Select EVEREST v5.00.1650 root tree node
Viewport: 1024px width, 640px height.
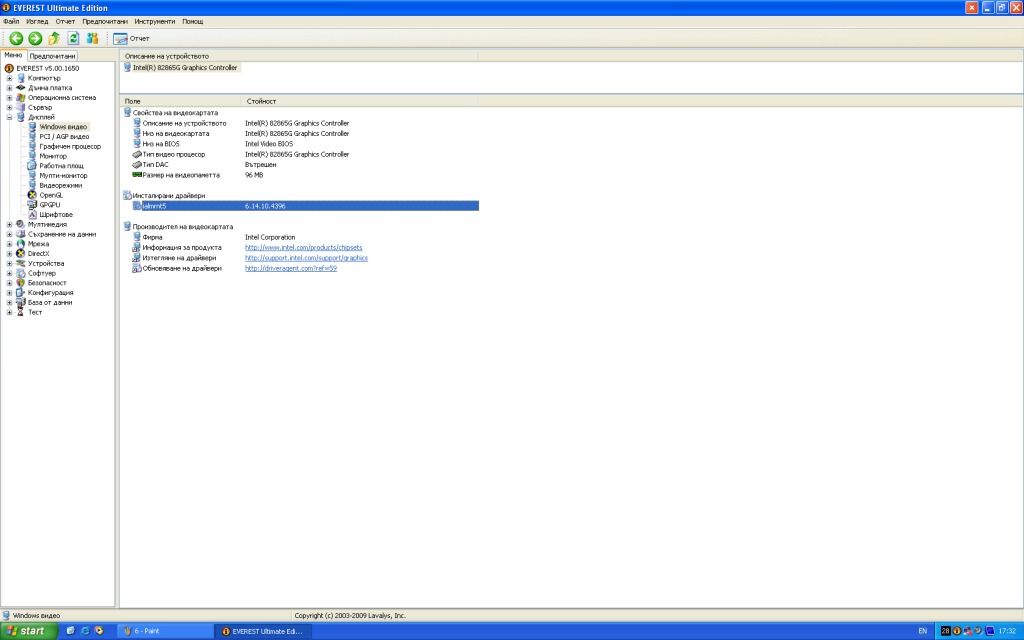(48, 68)
